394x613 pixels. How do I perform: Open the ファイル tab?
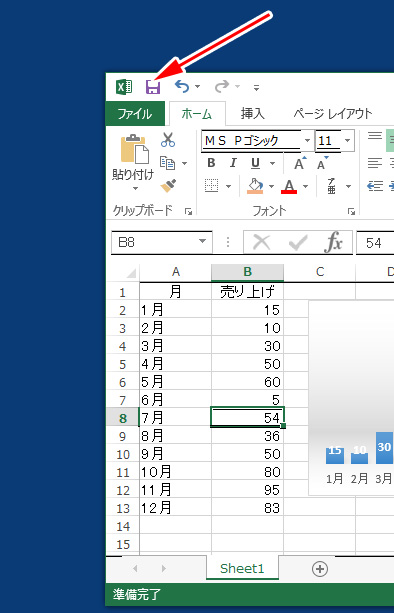coord(135,114)
